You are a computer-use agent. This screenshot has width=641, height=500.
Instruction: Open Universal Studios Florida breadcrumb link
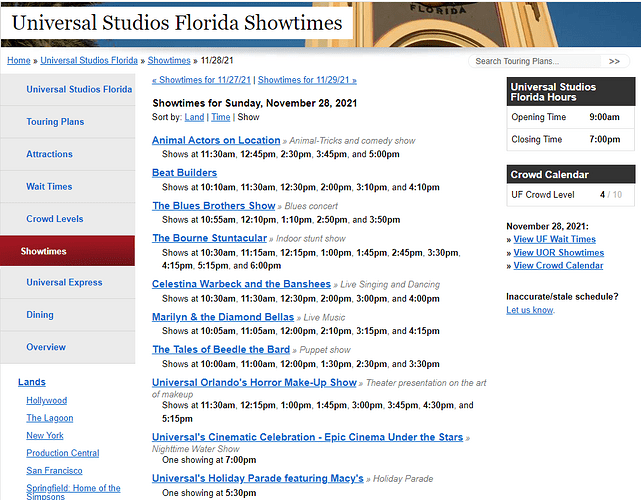(90, 61)
